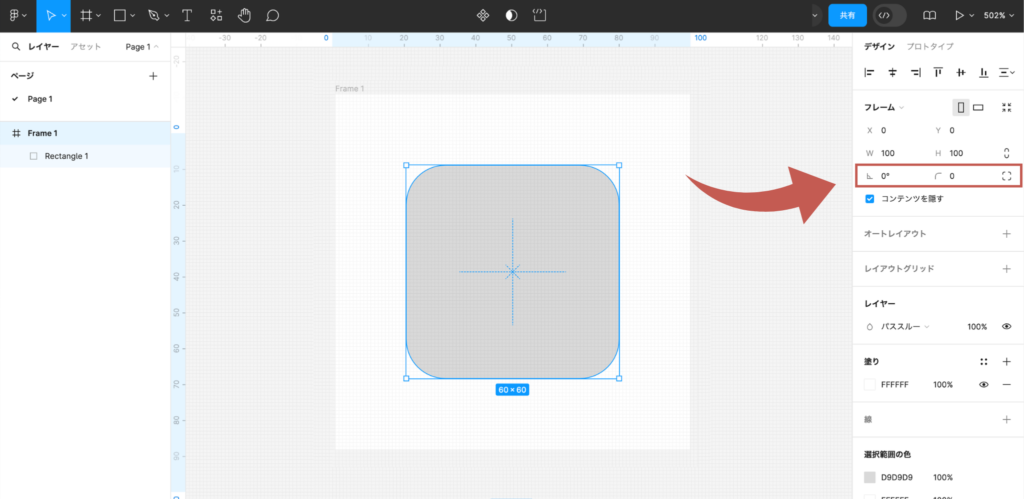1024x499 pixels.
Task: Select the Hand tool
Action: (244, 16)
